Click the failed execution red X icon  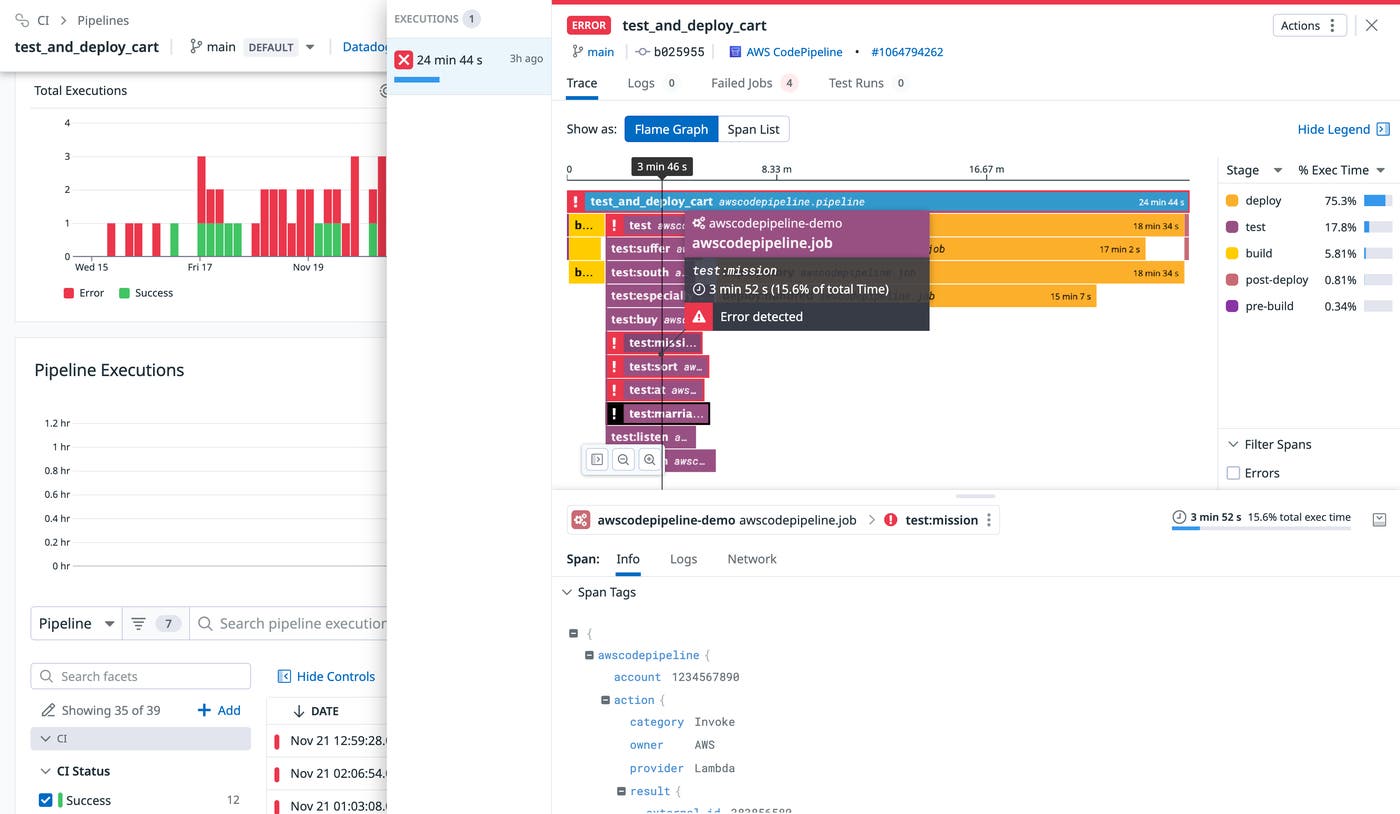404,60
